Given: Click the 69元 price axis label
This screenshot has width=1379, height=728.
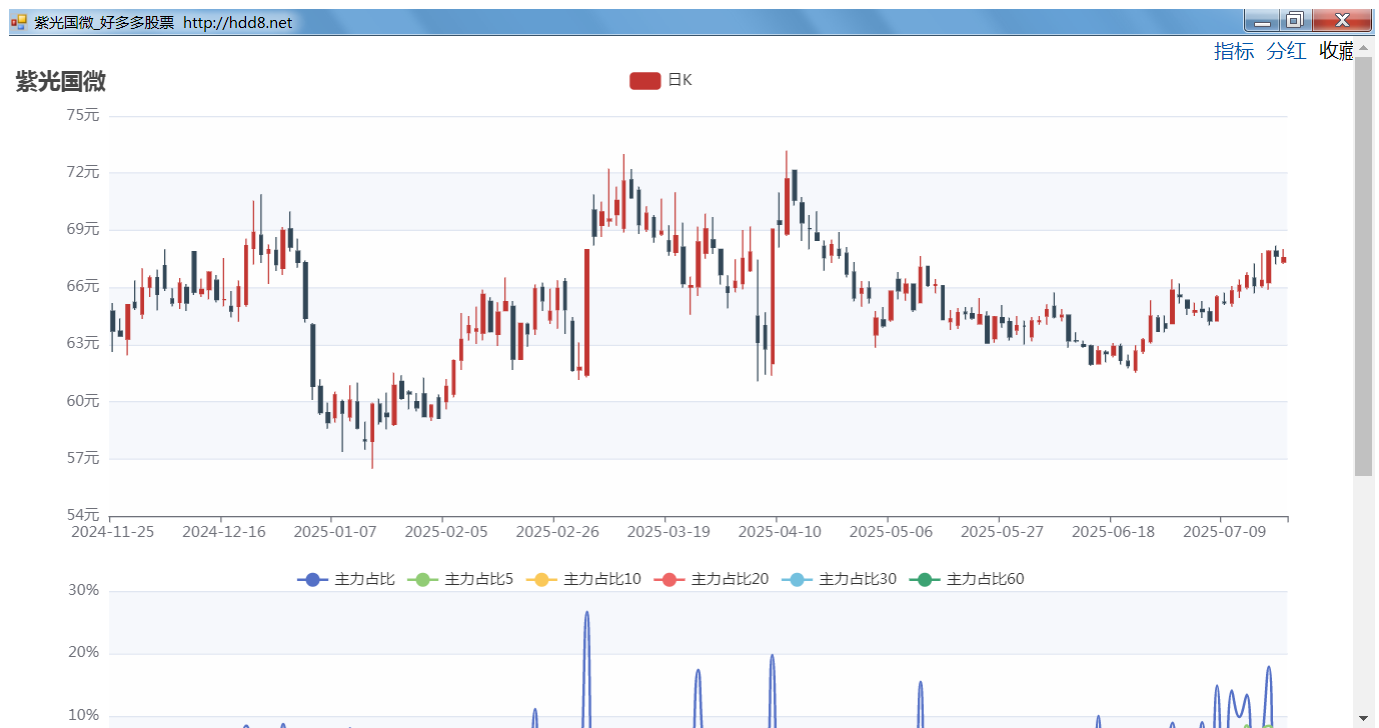Looking at the screenshot, I should [x=83, y=229].
